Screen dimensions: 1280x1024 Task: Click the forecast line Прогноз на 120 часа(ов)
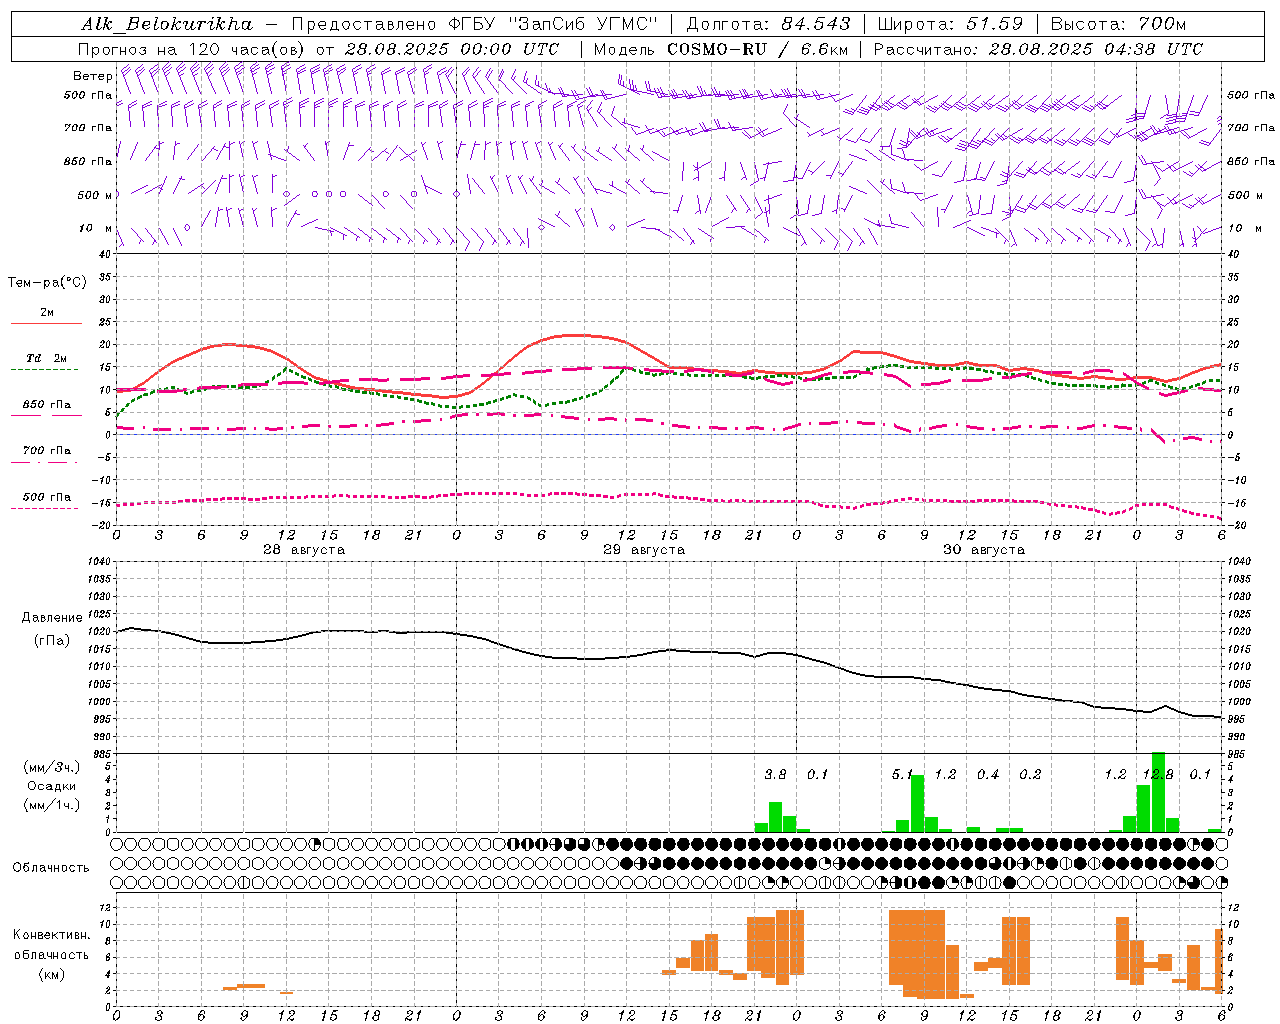pos(192,49)
